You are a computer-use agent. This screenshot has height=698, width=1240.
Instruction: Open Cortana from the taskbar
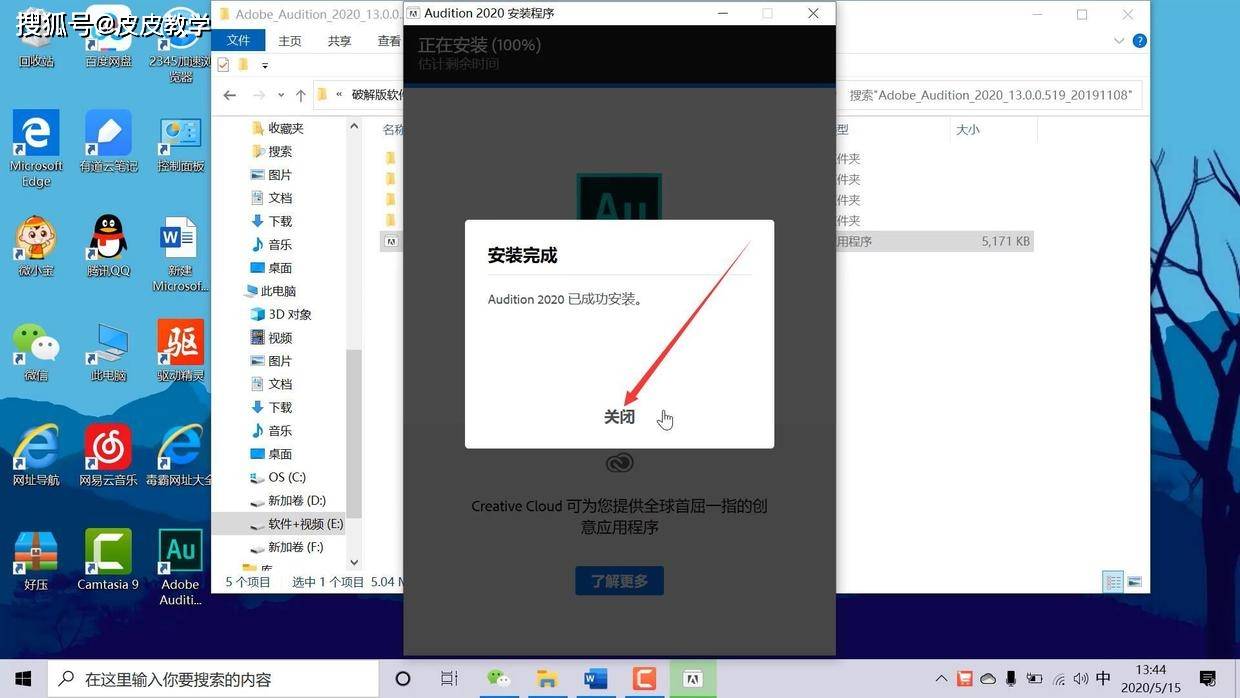403,679
